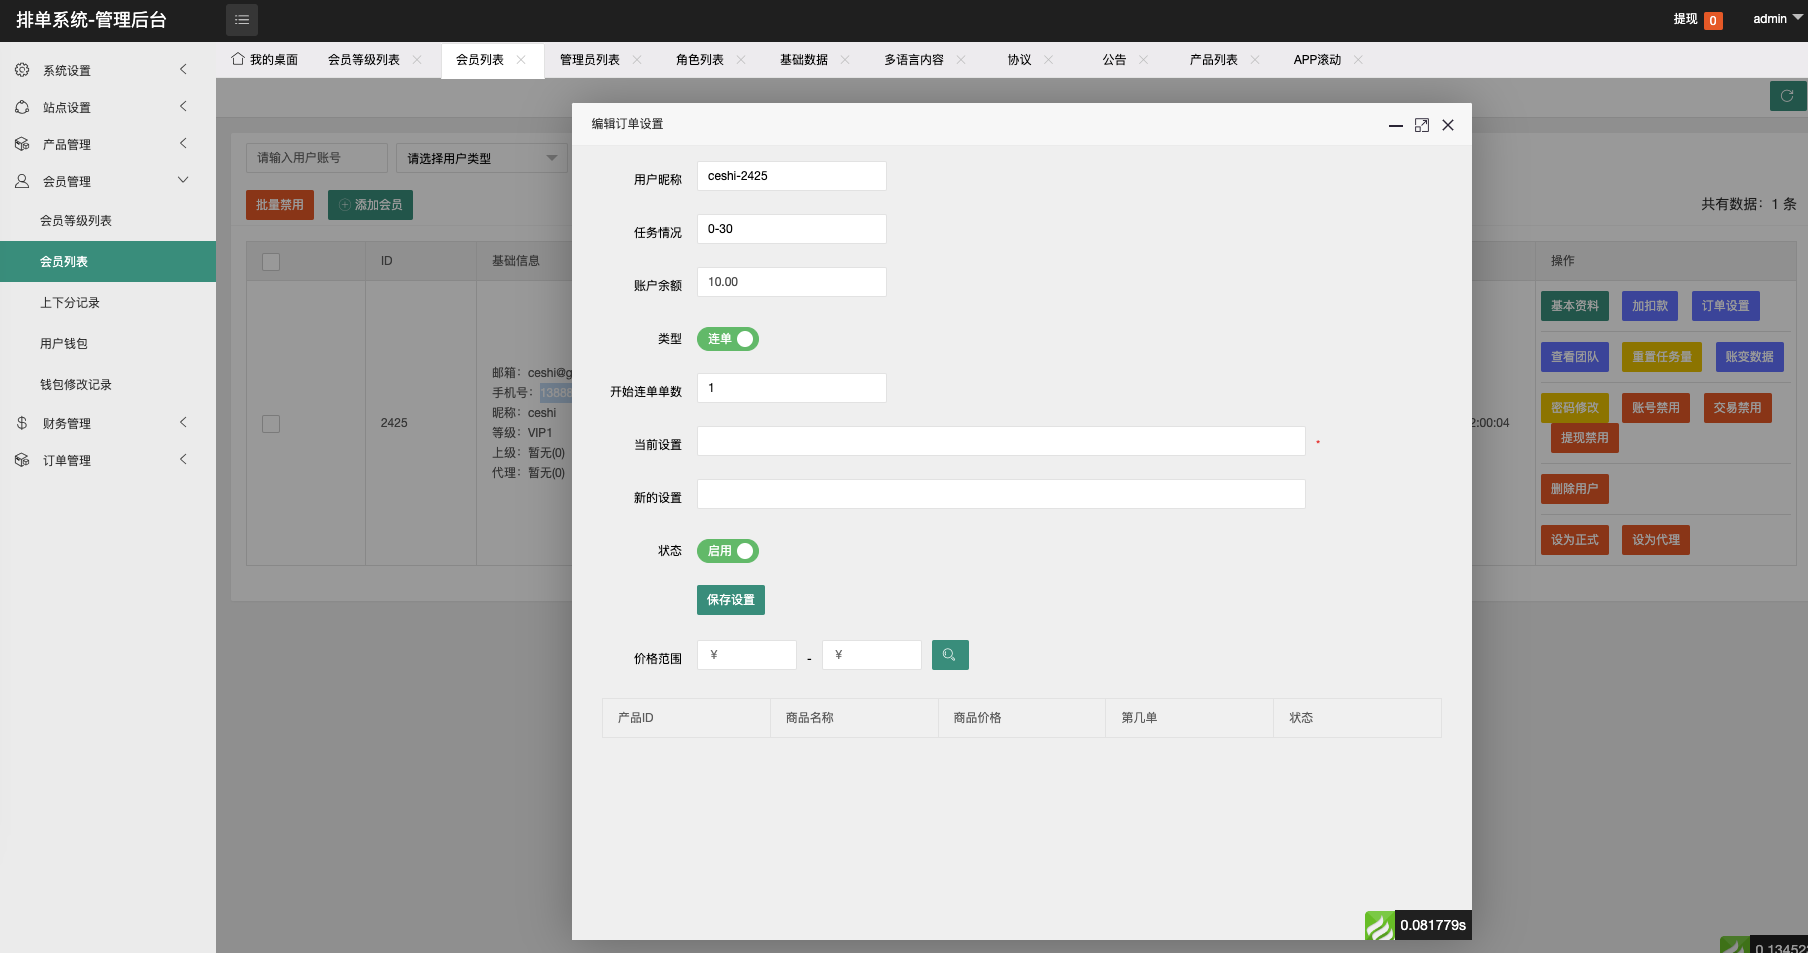
Task: Click the 会员管理 person icon in sidebar
Action: (x=22, y=181)
